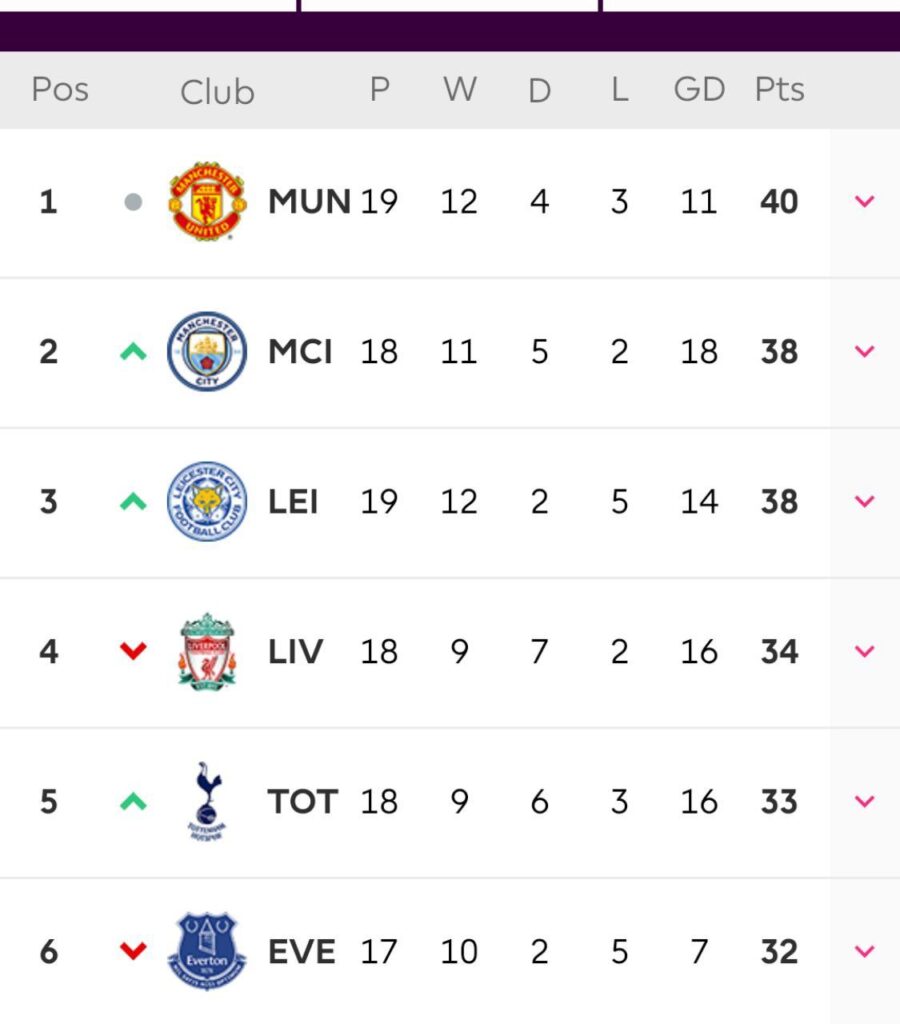Click the Leicester City fox crest
This screenshot has width=900, height=1024.
pos(207,501)
